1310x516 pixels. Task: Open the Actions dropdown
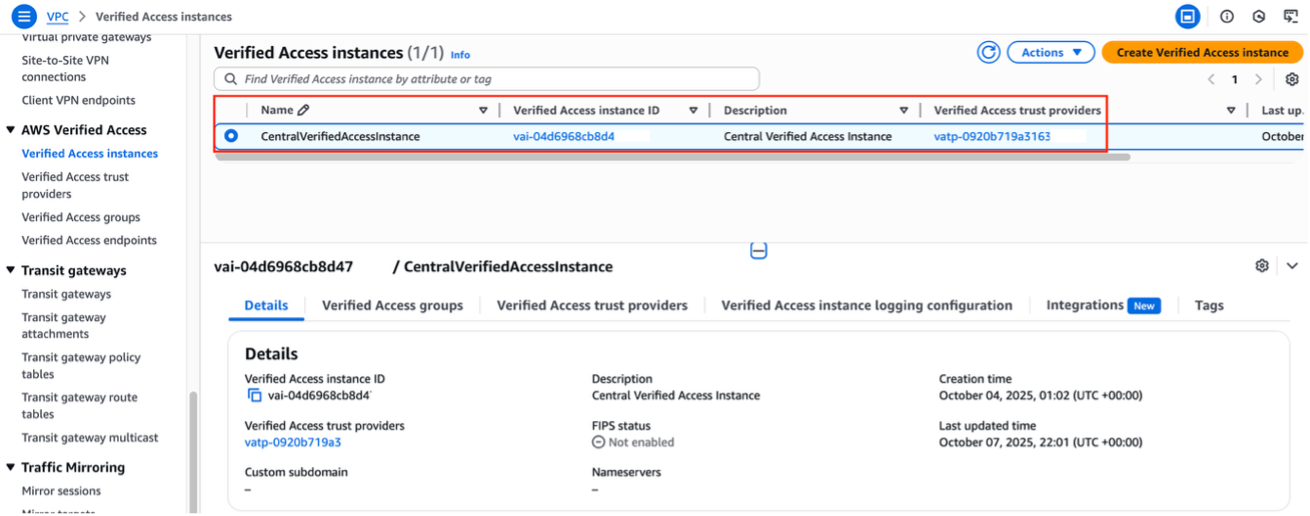pos(1051,53)
